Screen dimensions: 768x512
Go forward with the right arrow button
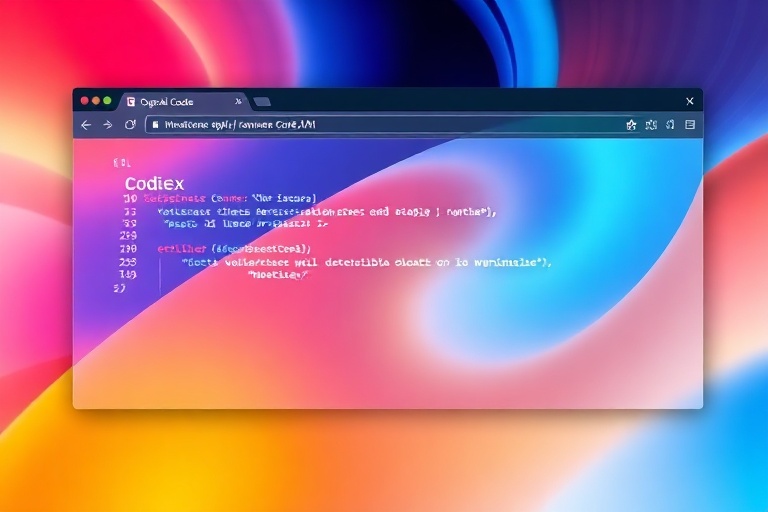point(108,125)
